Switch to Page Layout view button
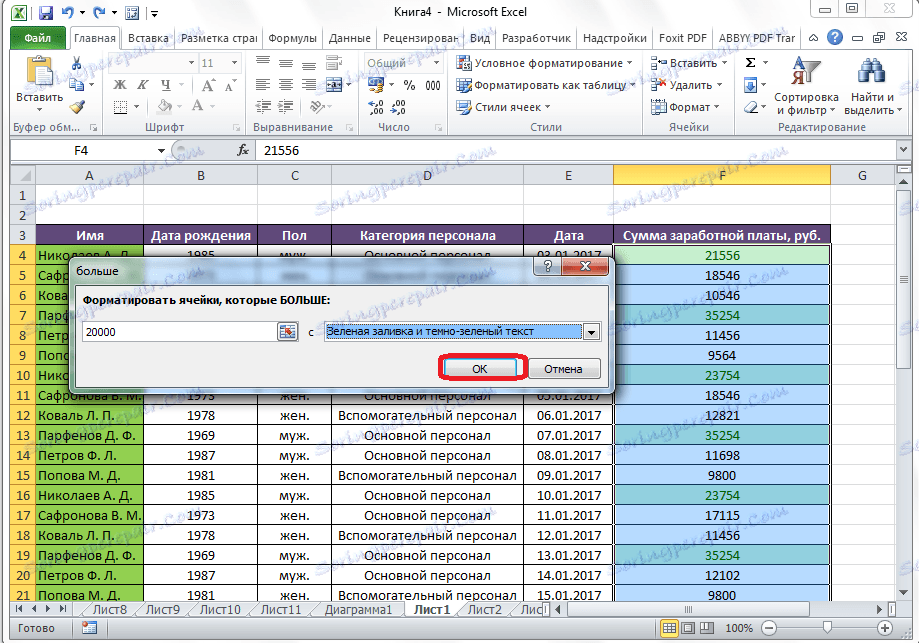Image resolution: width=919 pixels, height=643 pixels. click(x=688, y=628)
